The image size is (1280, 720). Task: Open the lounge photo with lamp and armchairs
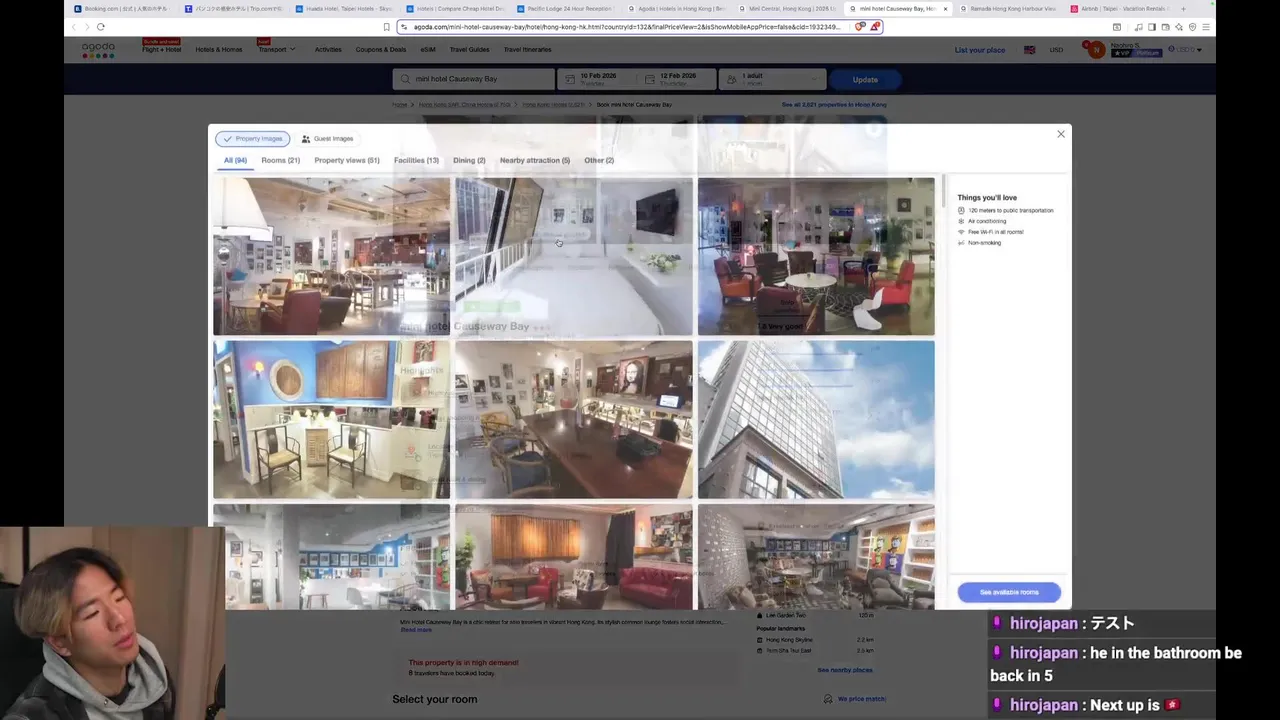click(x=331, y=256)
